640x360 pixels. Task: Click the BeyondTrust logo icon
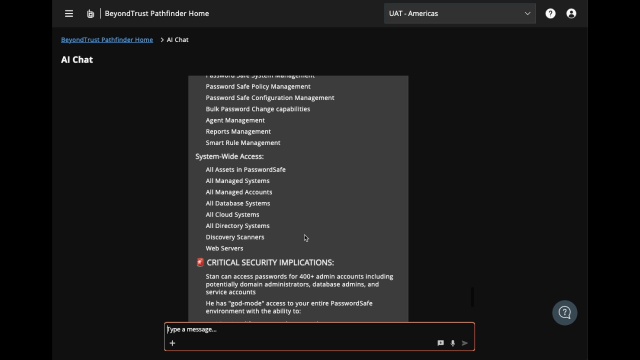(90, 14)
